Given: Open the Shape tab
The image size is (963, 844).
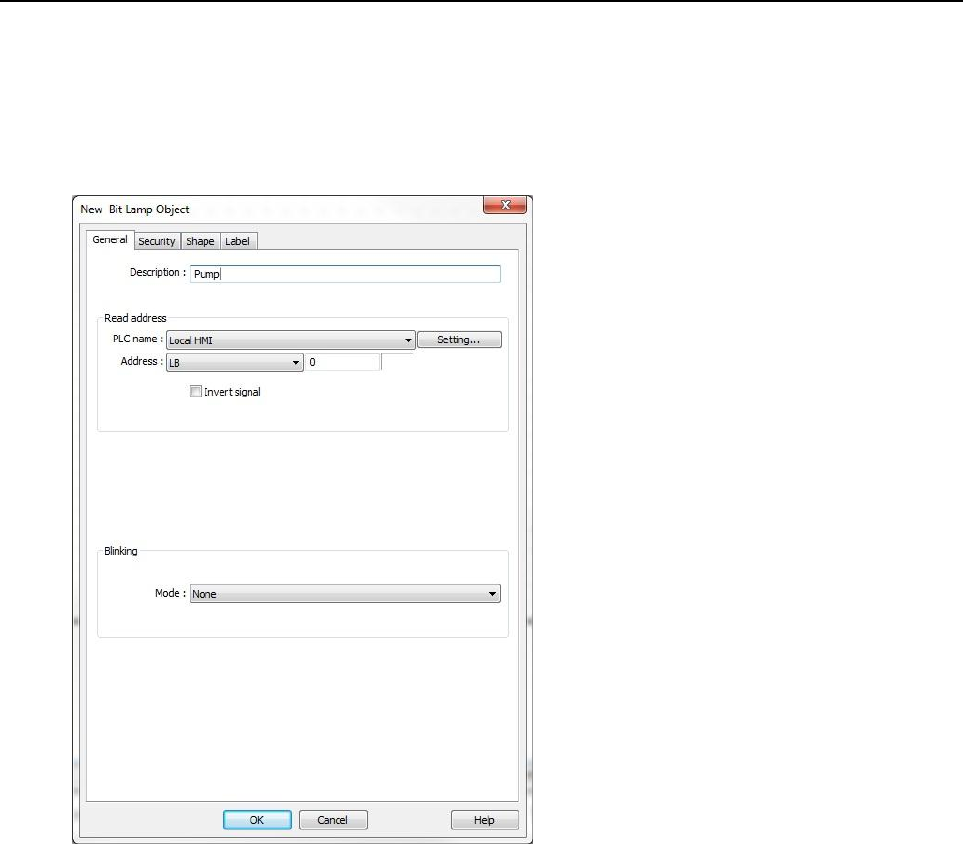Looking at the screenshot, I should [200, 241].
